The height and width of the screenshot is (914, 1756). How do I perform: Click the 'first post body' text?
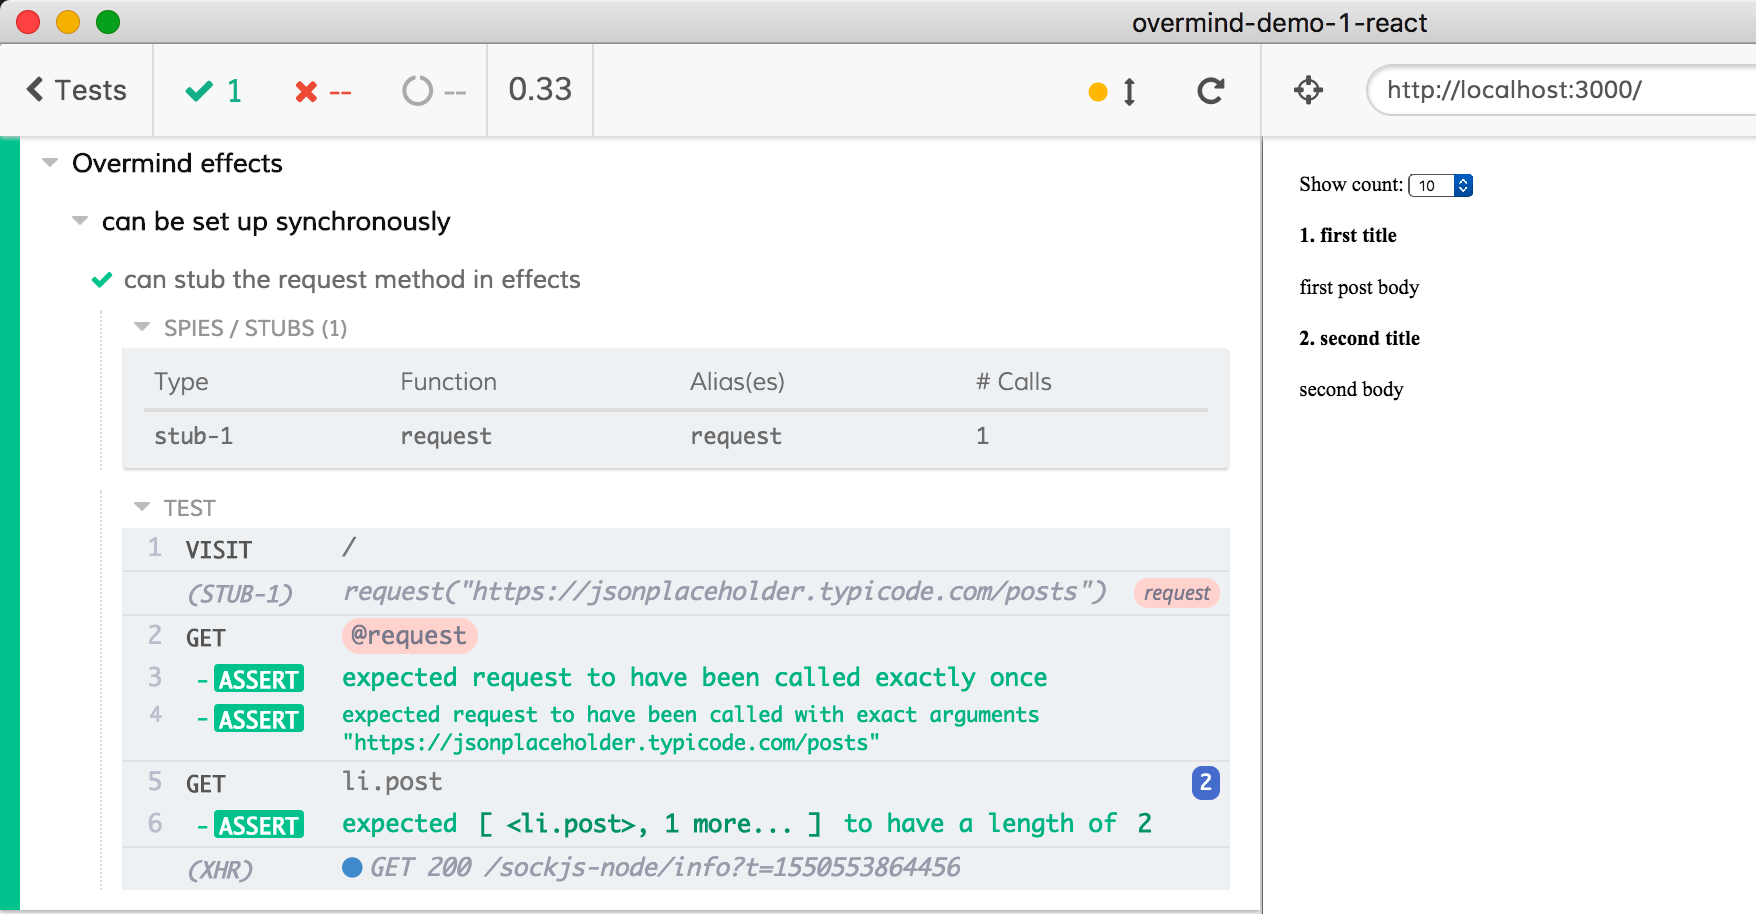1359,287
